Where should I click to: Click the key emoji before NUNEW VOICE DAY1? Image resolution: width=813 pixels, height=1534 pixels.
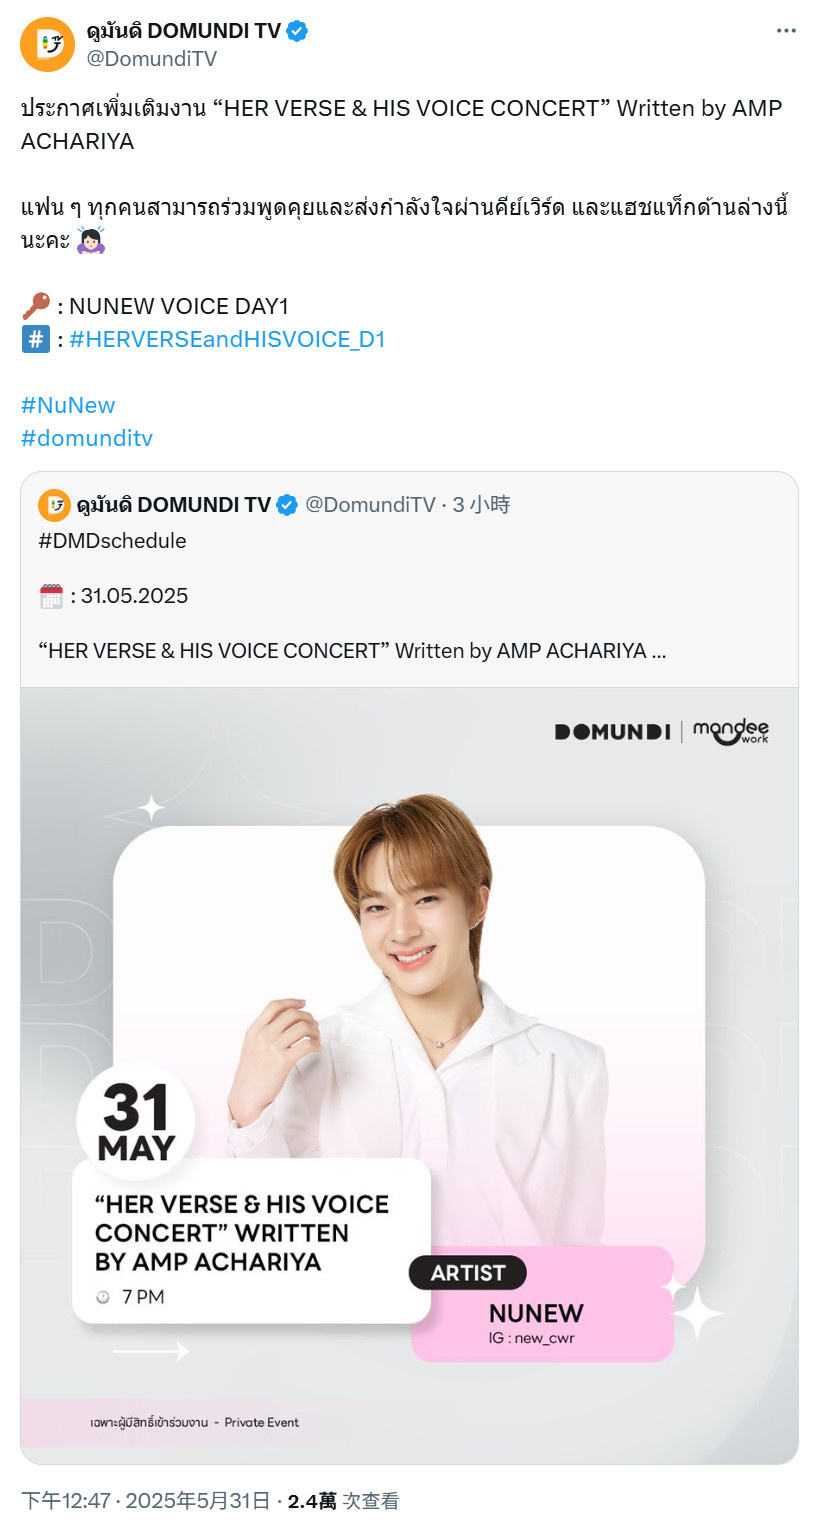tap(35, 306)
